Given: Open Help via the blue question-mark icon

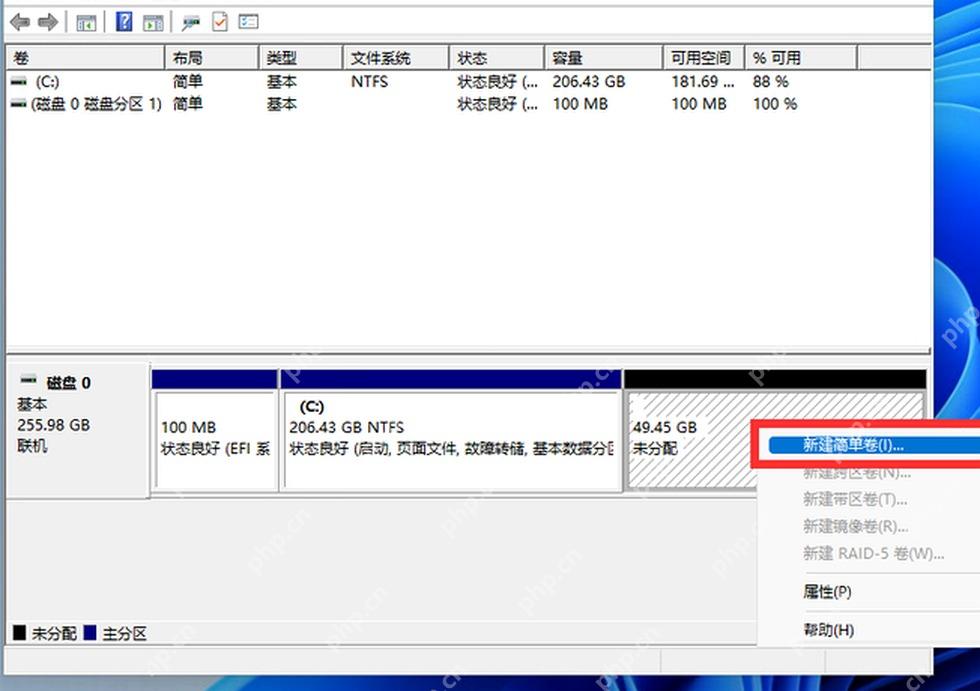Looking at the screenshot, I should tap(124, 22).
